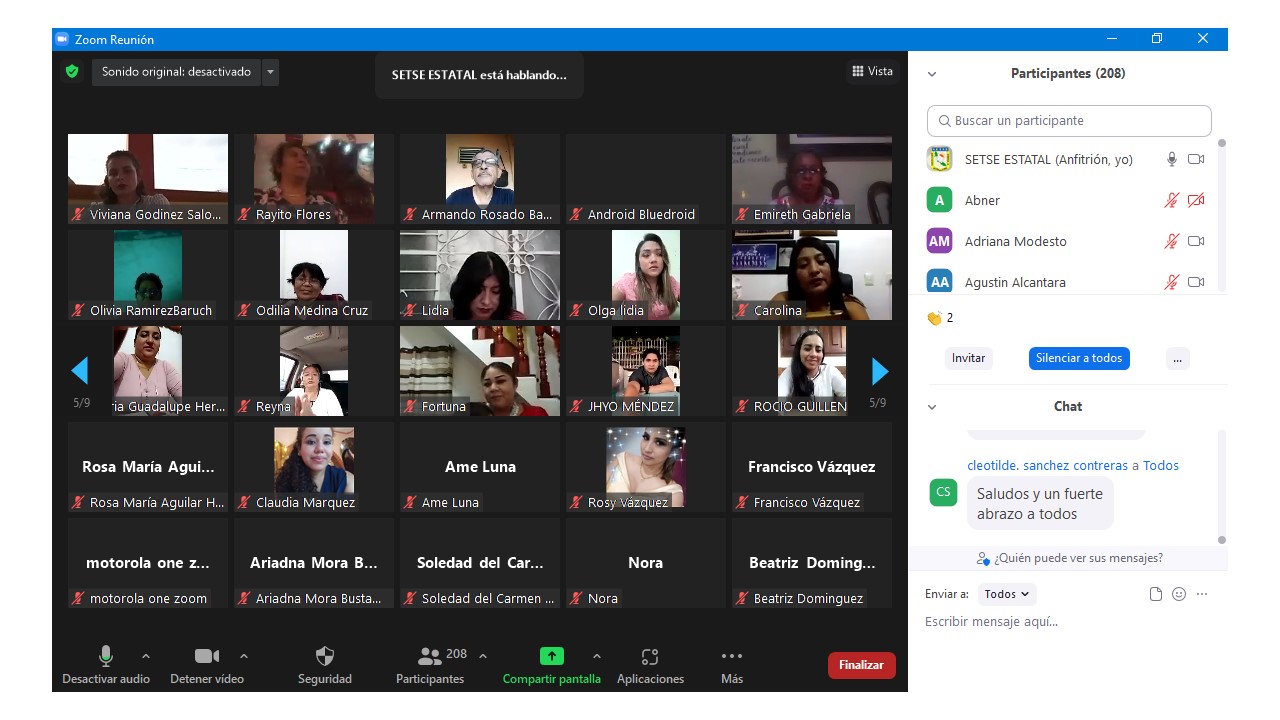This screenshot has height=720, width=1280.
Task: Click the search magnifier icon in participants
Action: [944, 121]
